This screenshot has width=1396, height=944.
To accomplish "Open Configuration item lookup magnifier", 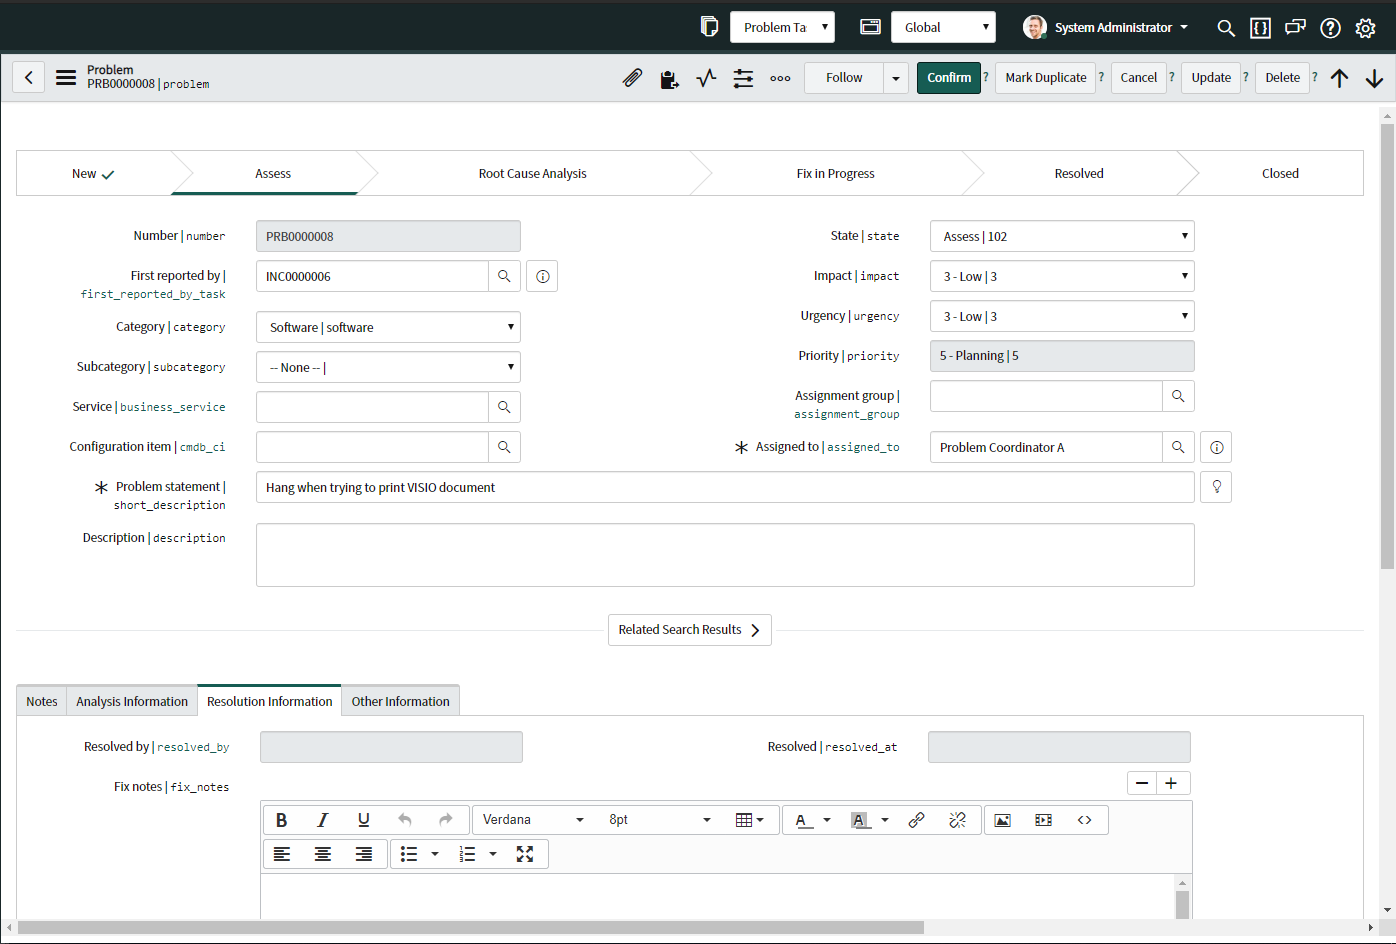I will [504, 447].
